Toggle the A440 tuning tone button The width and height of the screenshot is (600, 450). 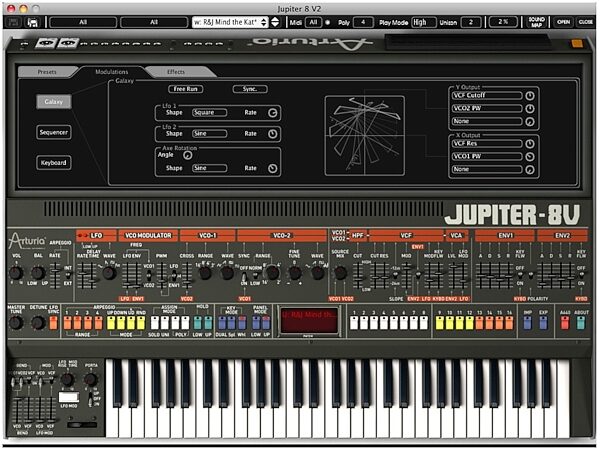tap(565, 323)
